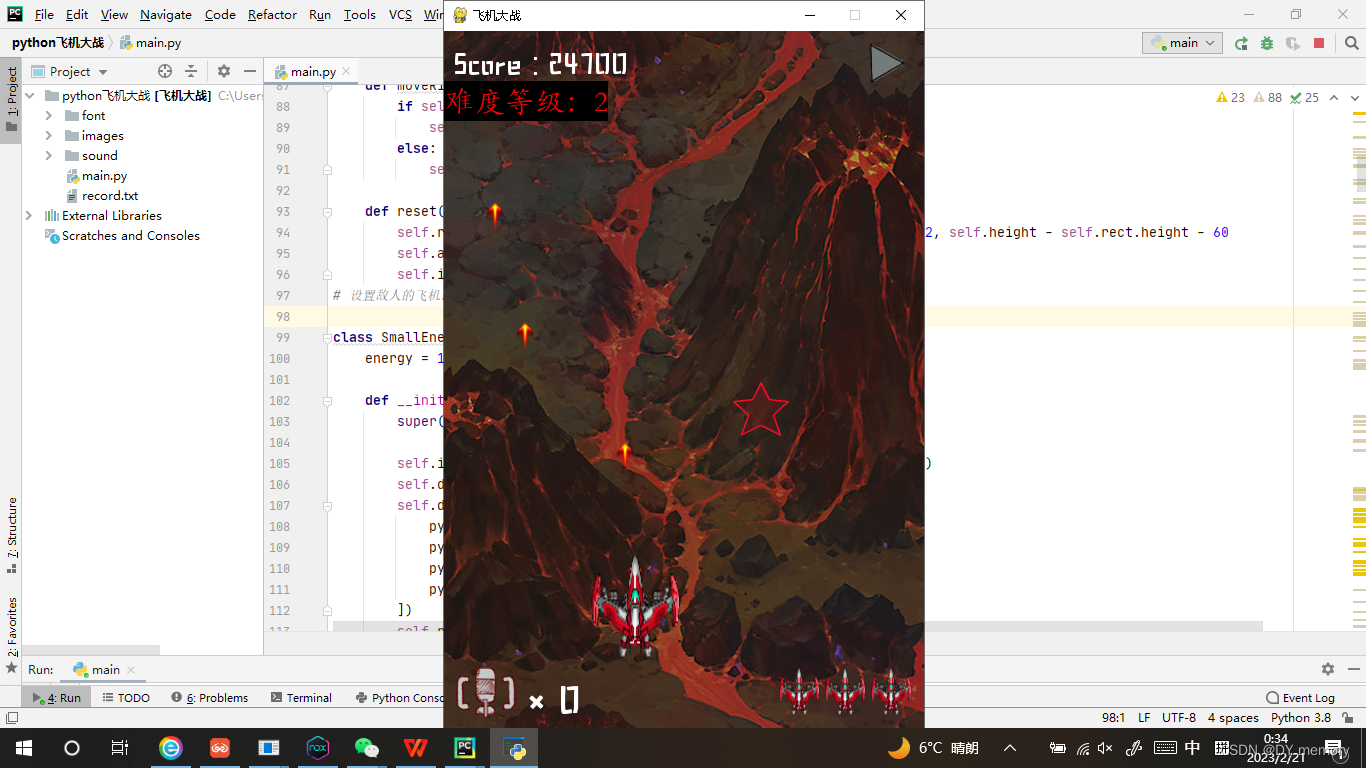Stop the running program with red square
Viewport: 1366px width, 768px height.
(1319, 43)
